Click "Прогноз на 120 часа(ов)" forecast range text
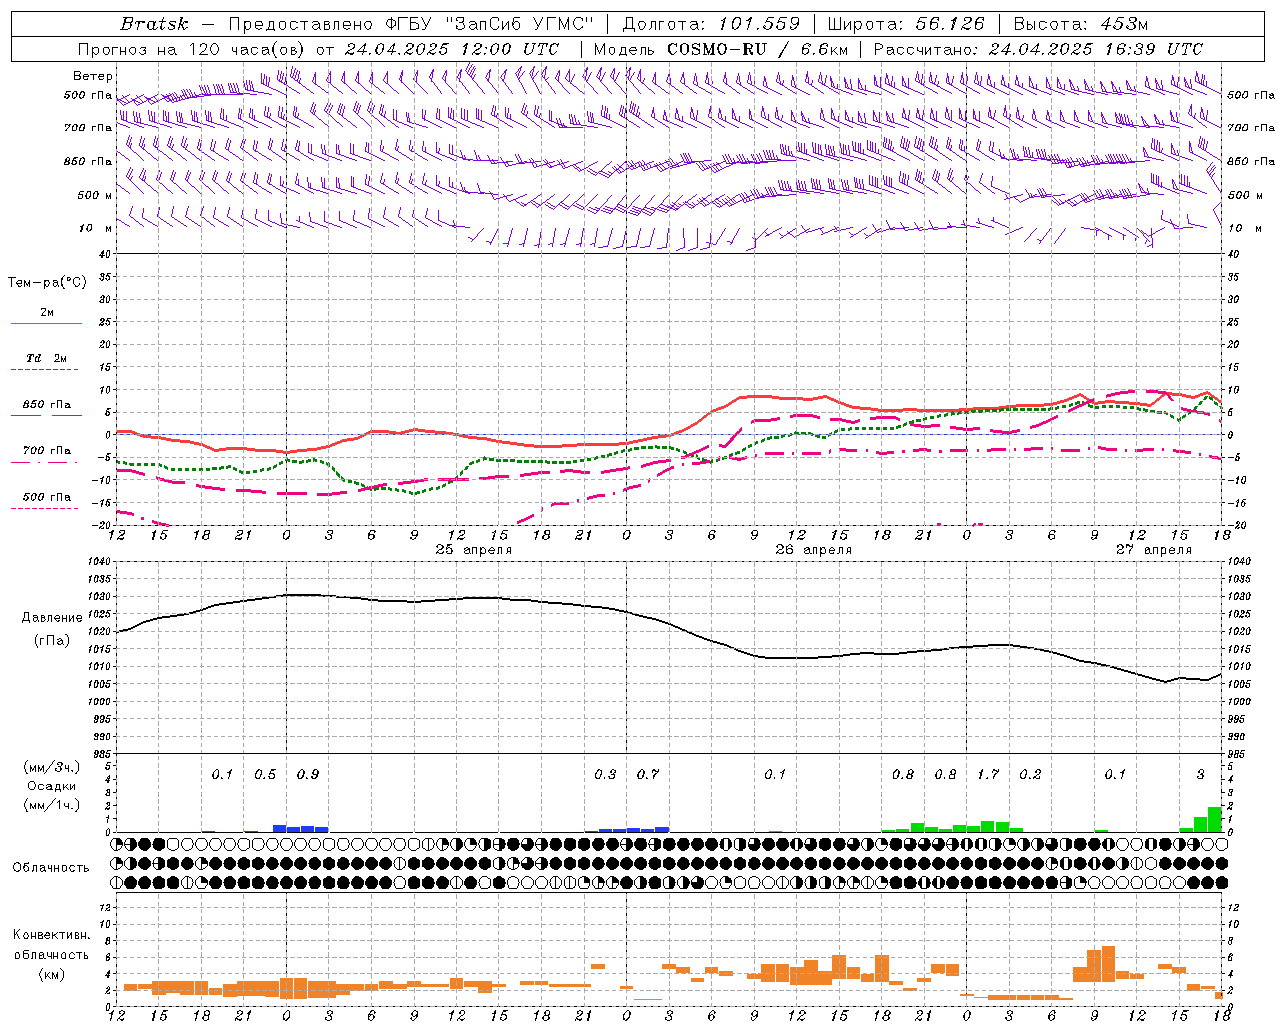 [x=191, y=49]
